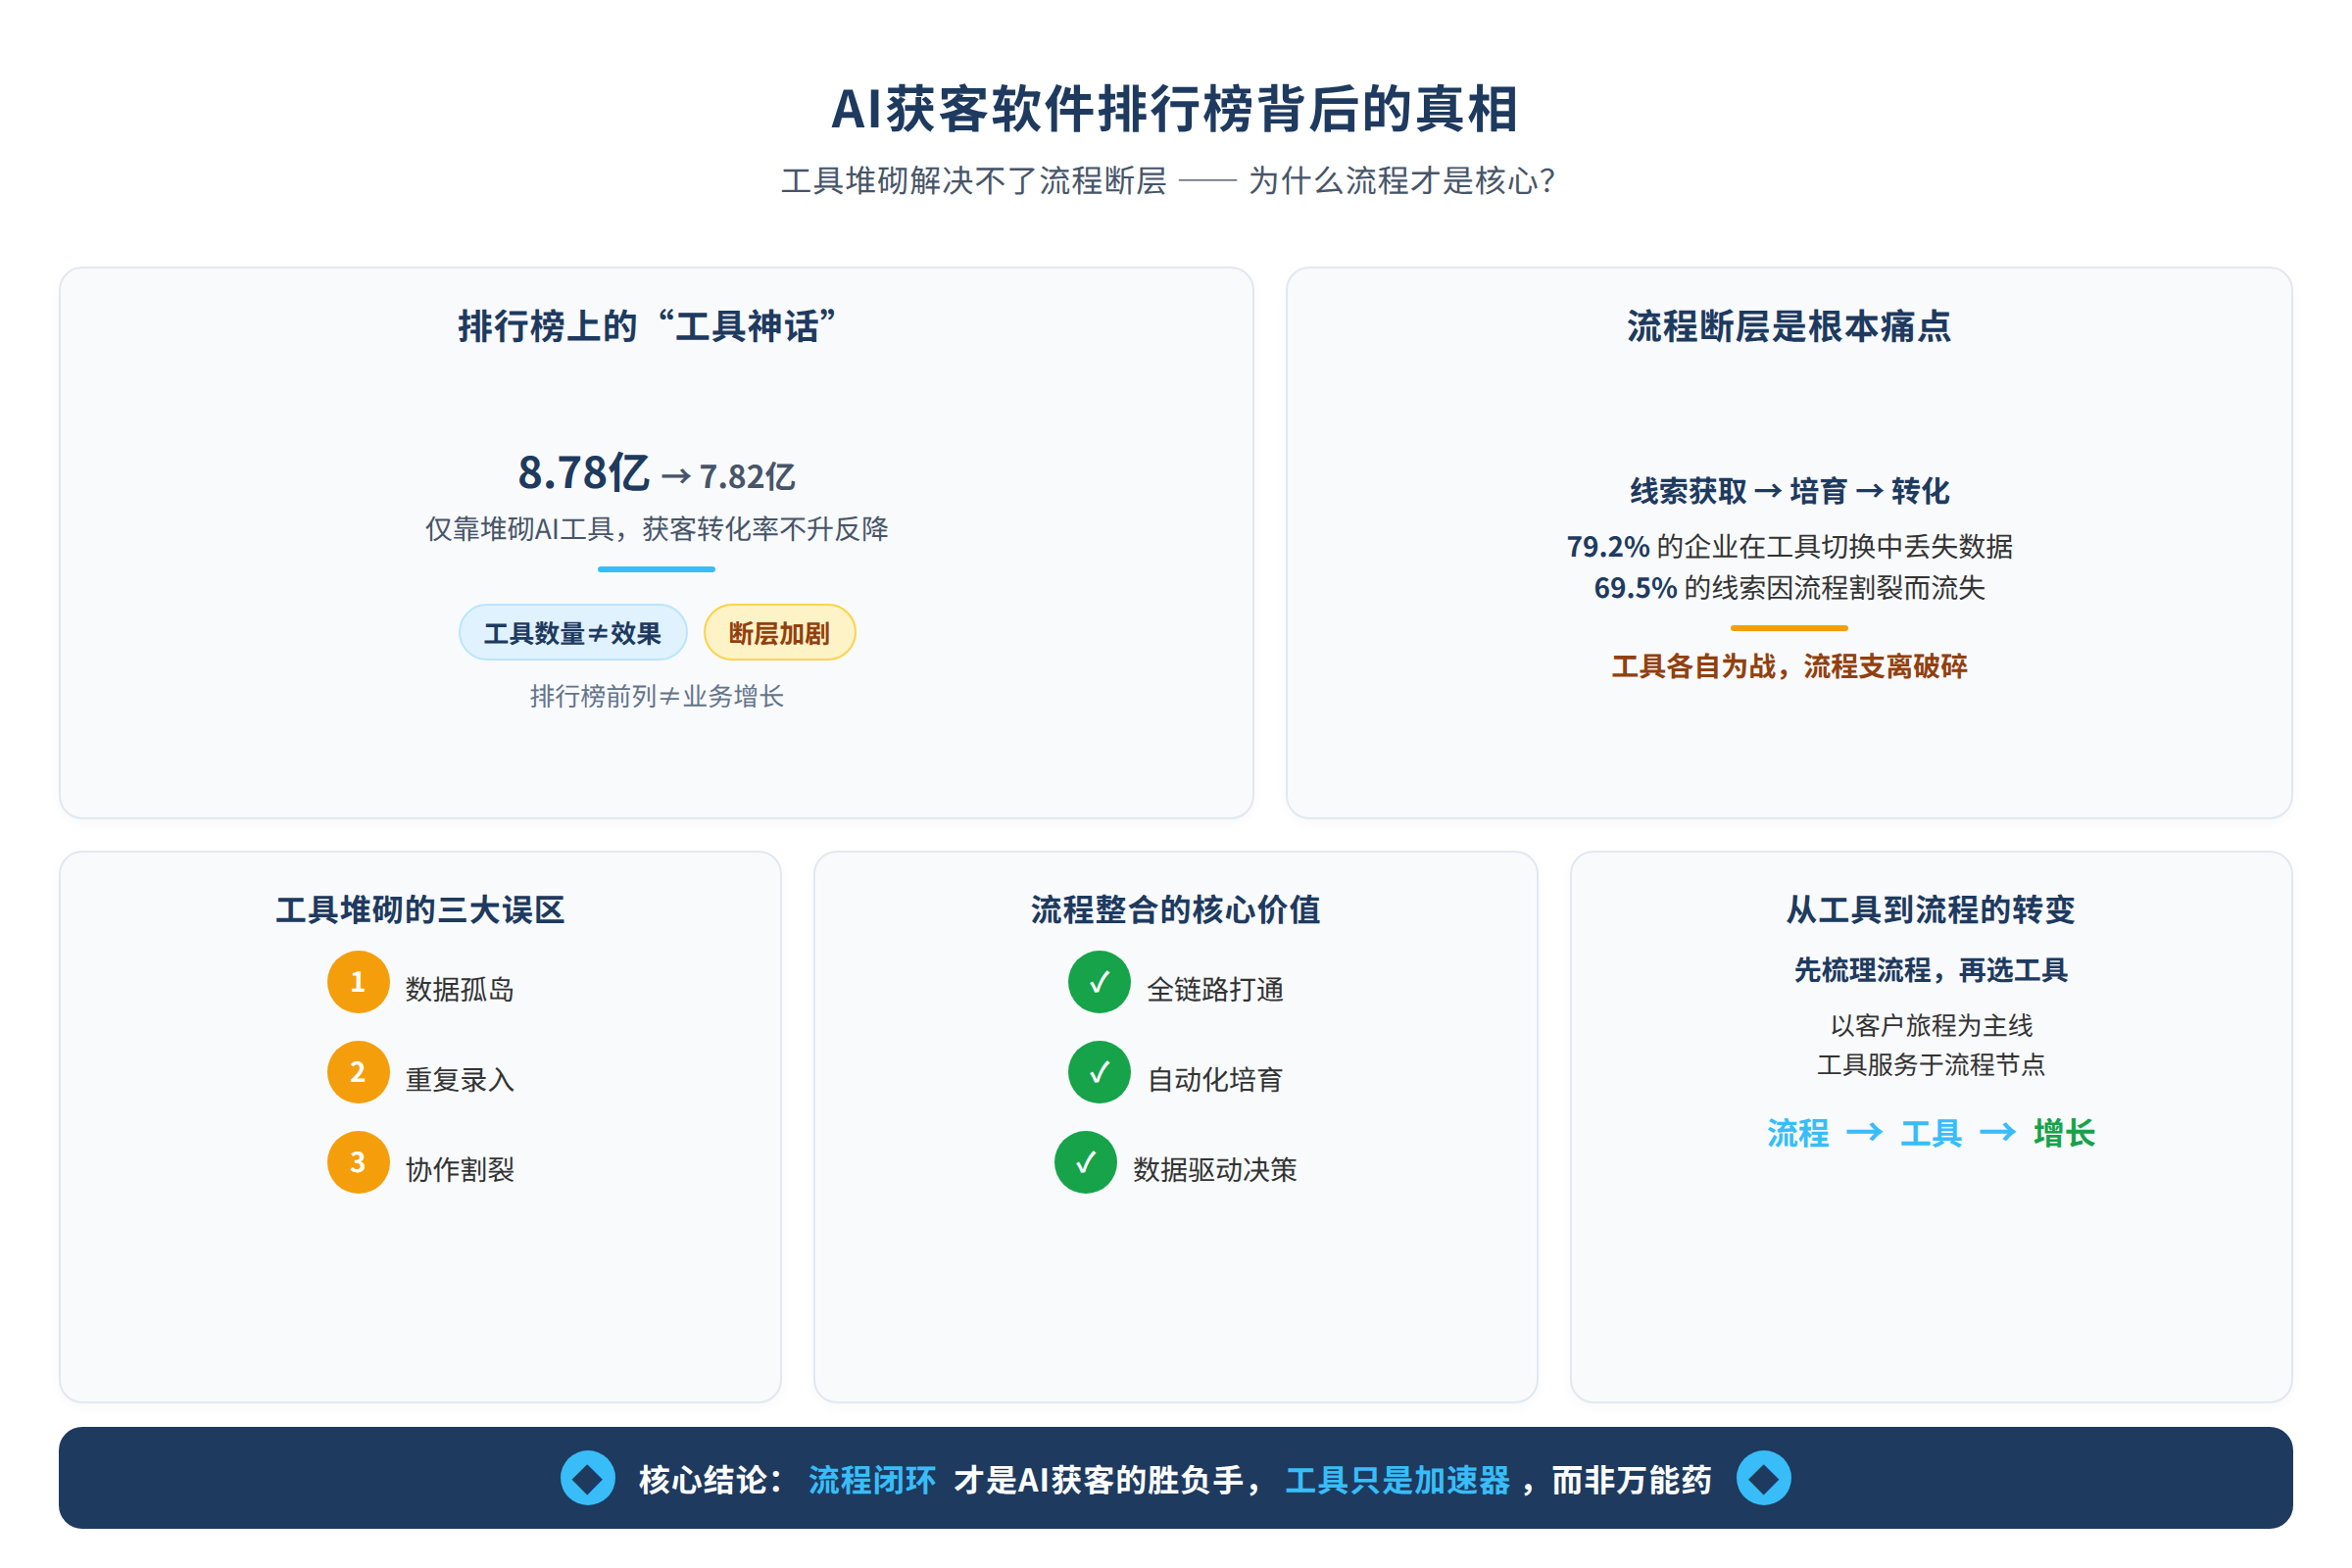Image resolution: width=2352 pixels, height=1568 pixels.
Task: Click the main title AI获客软件排行榜背后的真相
Action: click(x=1176, y=108)
